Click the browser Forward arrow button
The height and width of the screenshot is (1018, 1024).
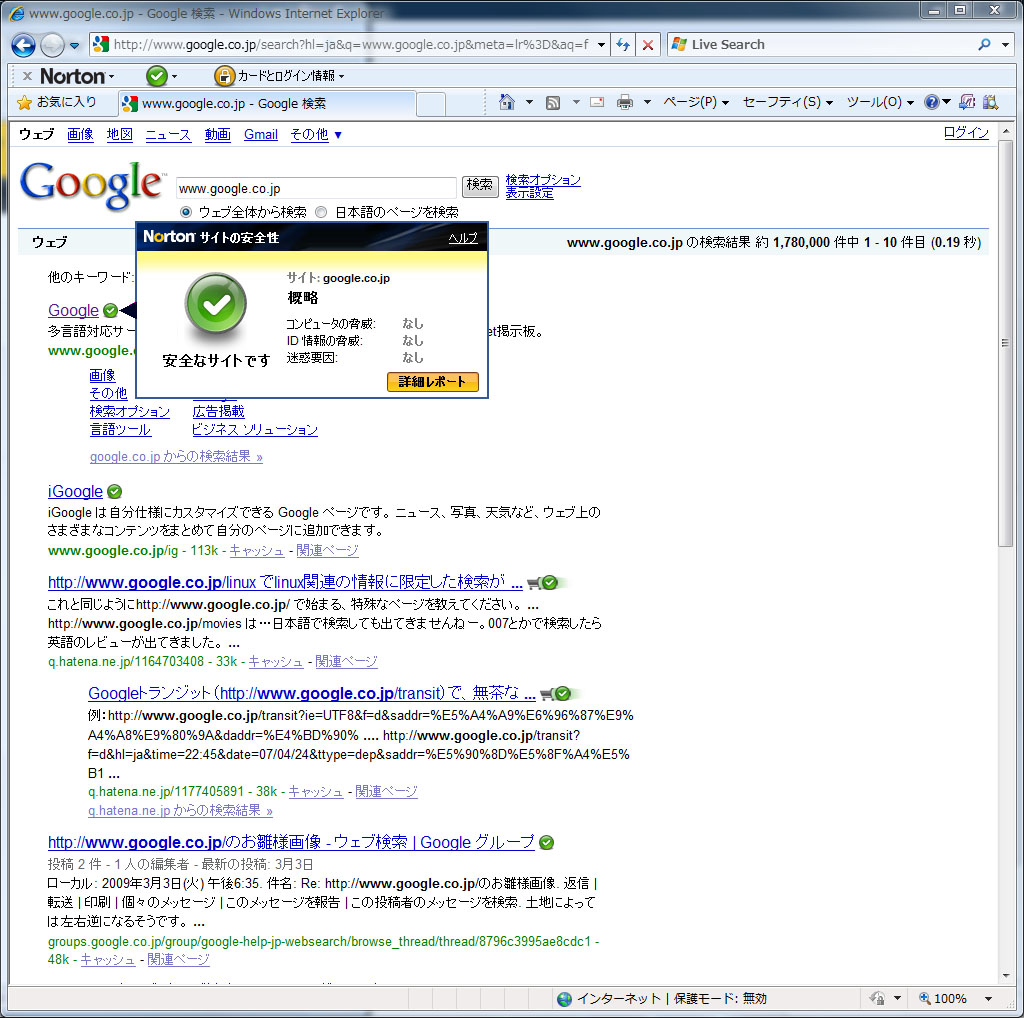pyautogui.click(x=52, y=45)
